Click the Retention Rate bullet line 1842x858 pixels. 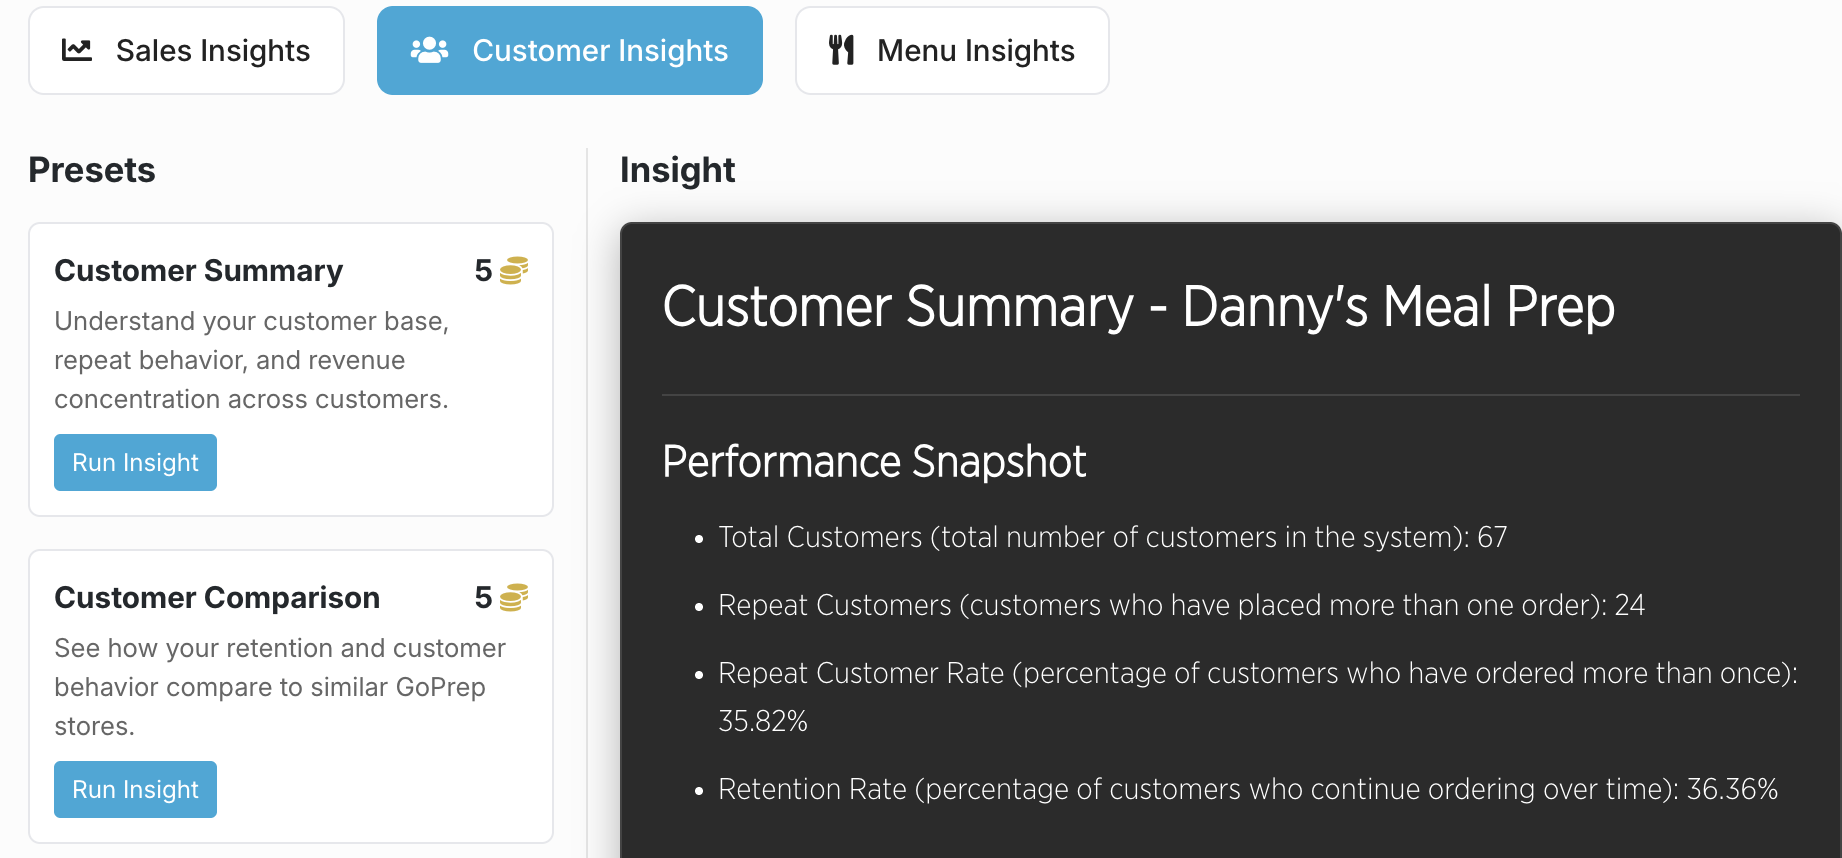pyautogui.click(x=1248, y=790)
